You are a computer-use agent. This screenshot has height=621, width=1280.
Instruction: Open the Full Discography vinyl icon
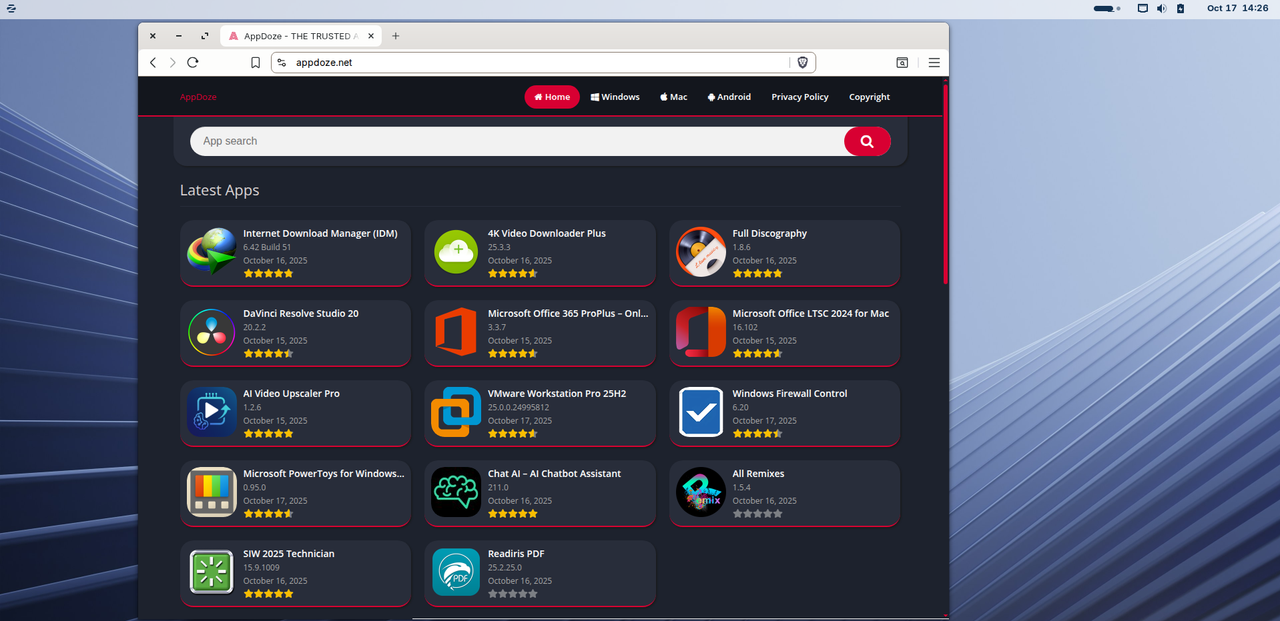(x=701, y=252)
